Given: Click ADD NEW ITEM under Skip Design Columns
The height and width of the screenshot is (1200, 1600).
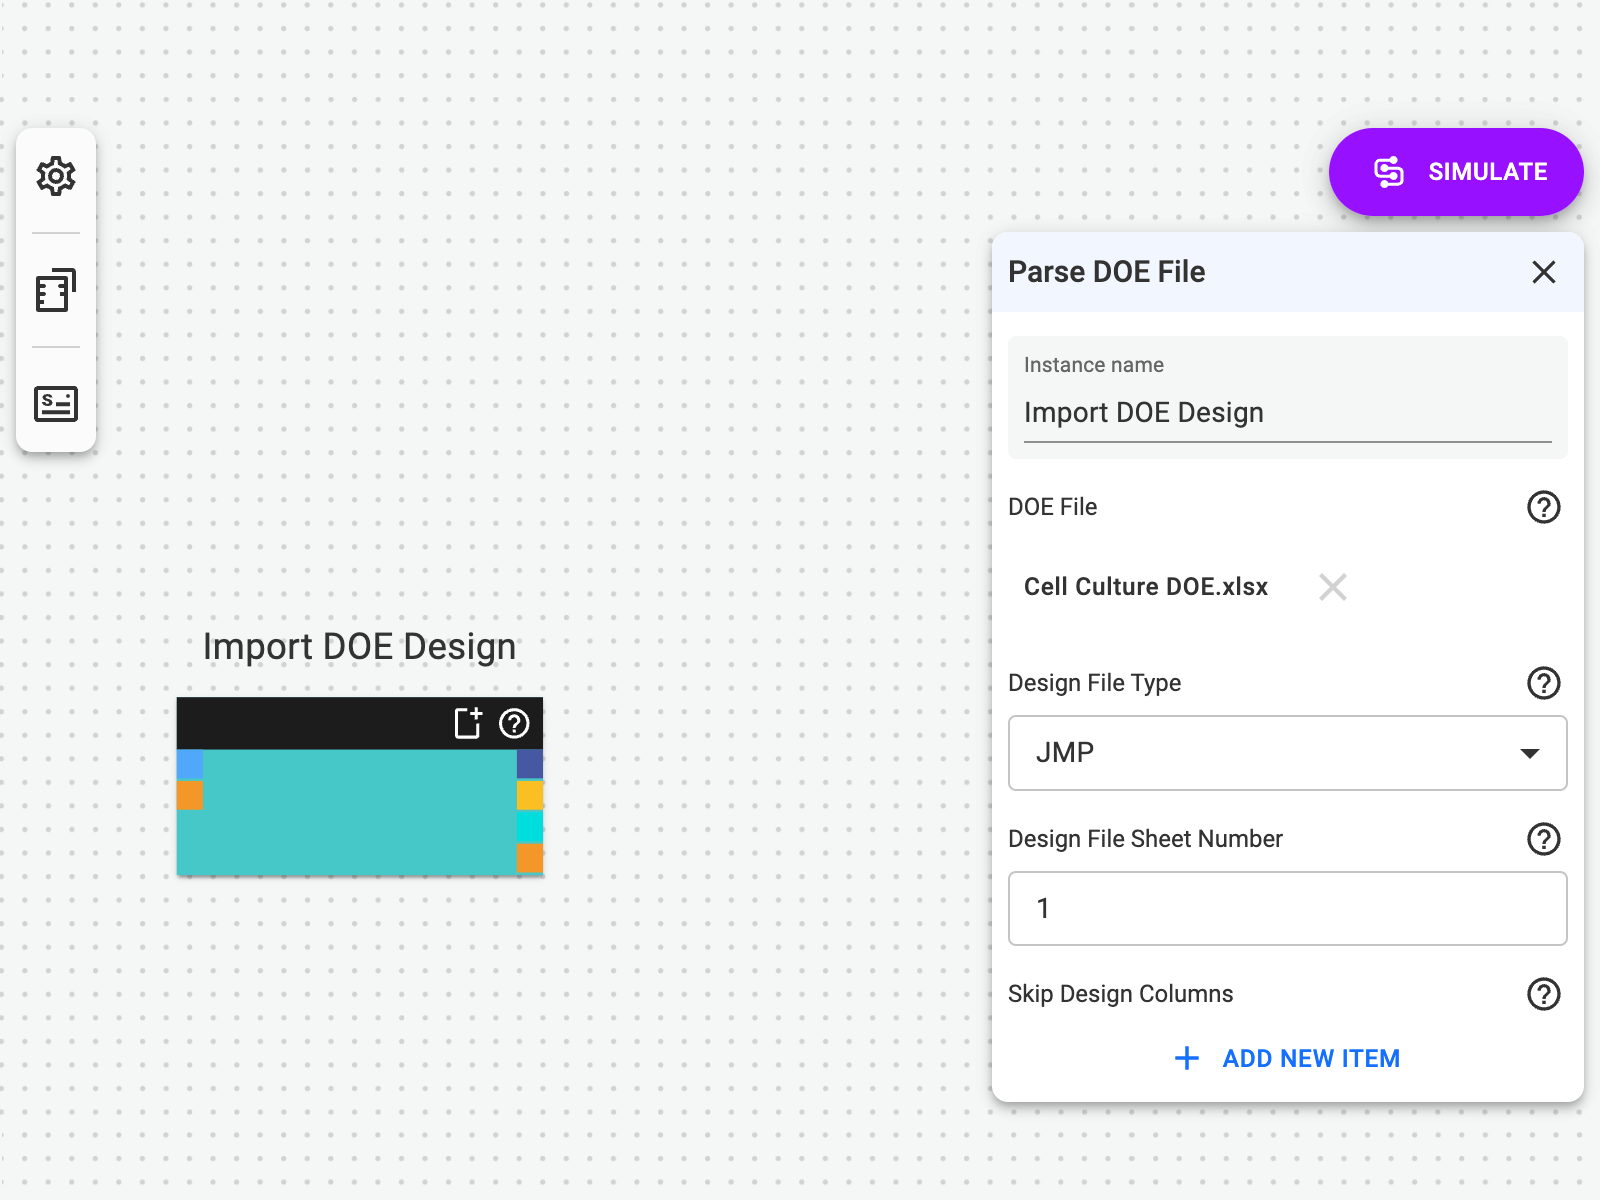Looking at the screenshot, I should pyautogui.click(x=1287, y=1058).
